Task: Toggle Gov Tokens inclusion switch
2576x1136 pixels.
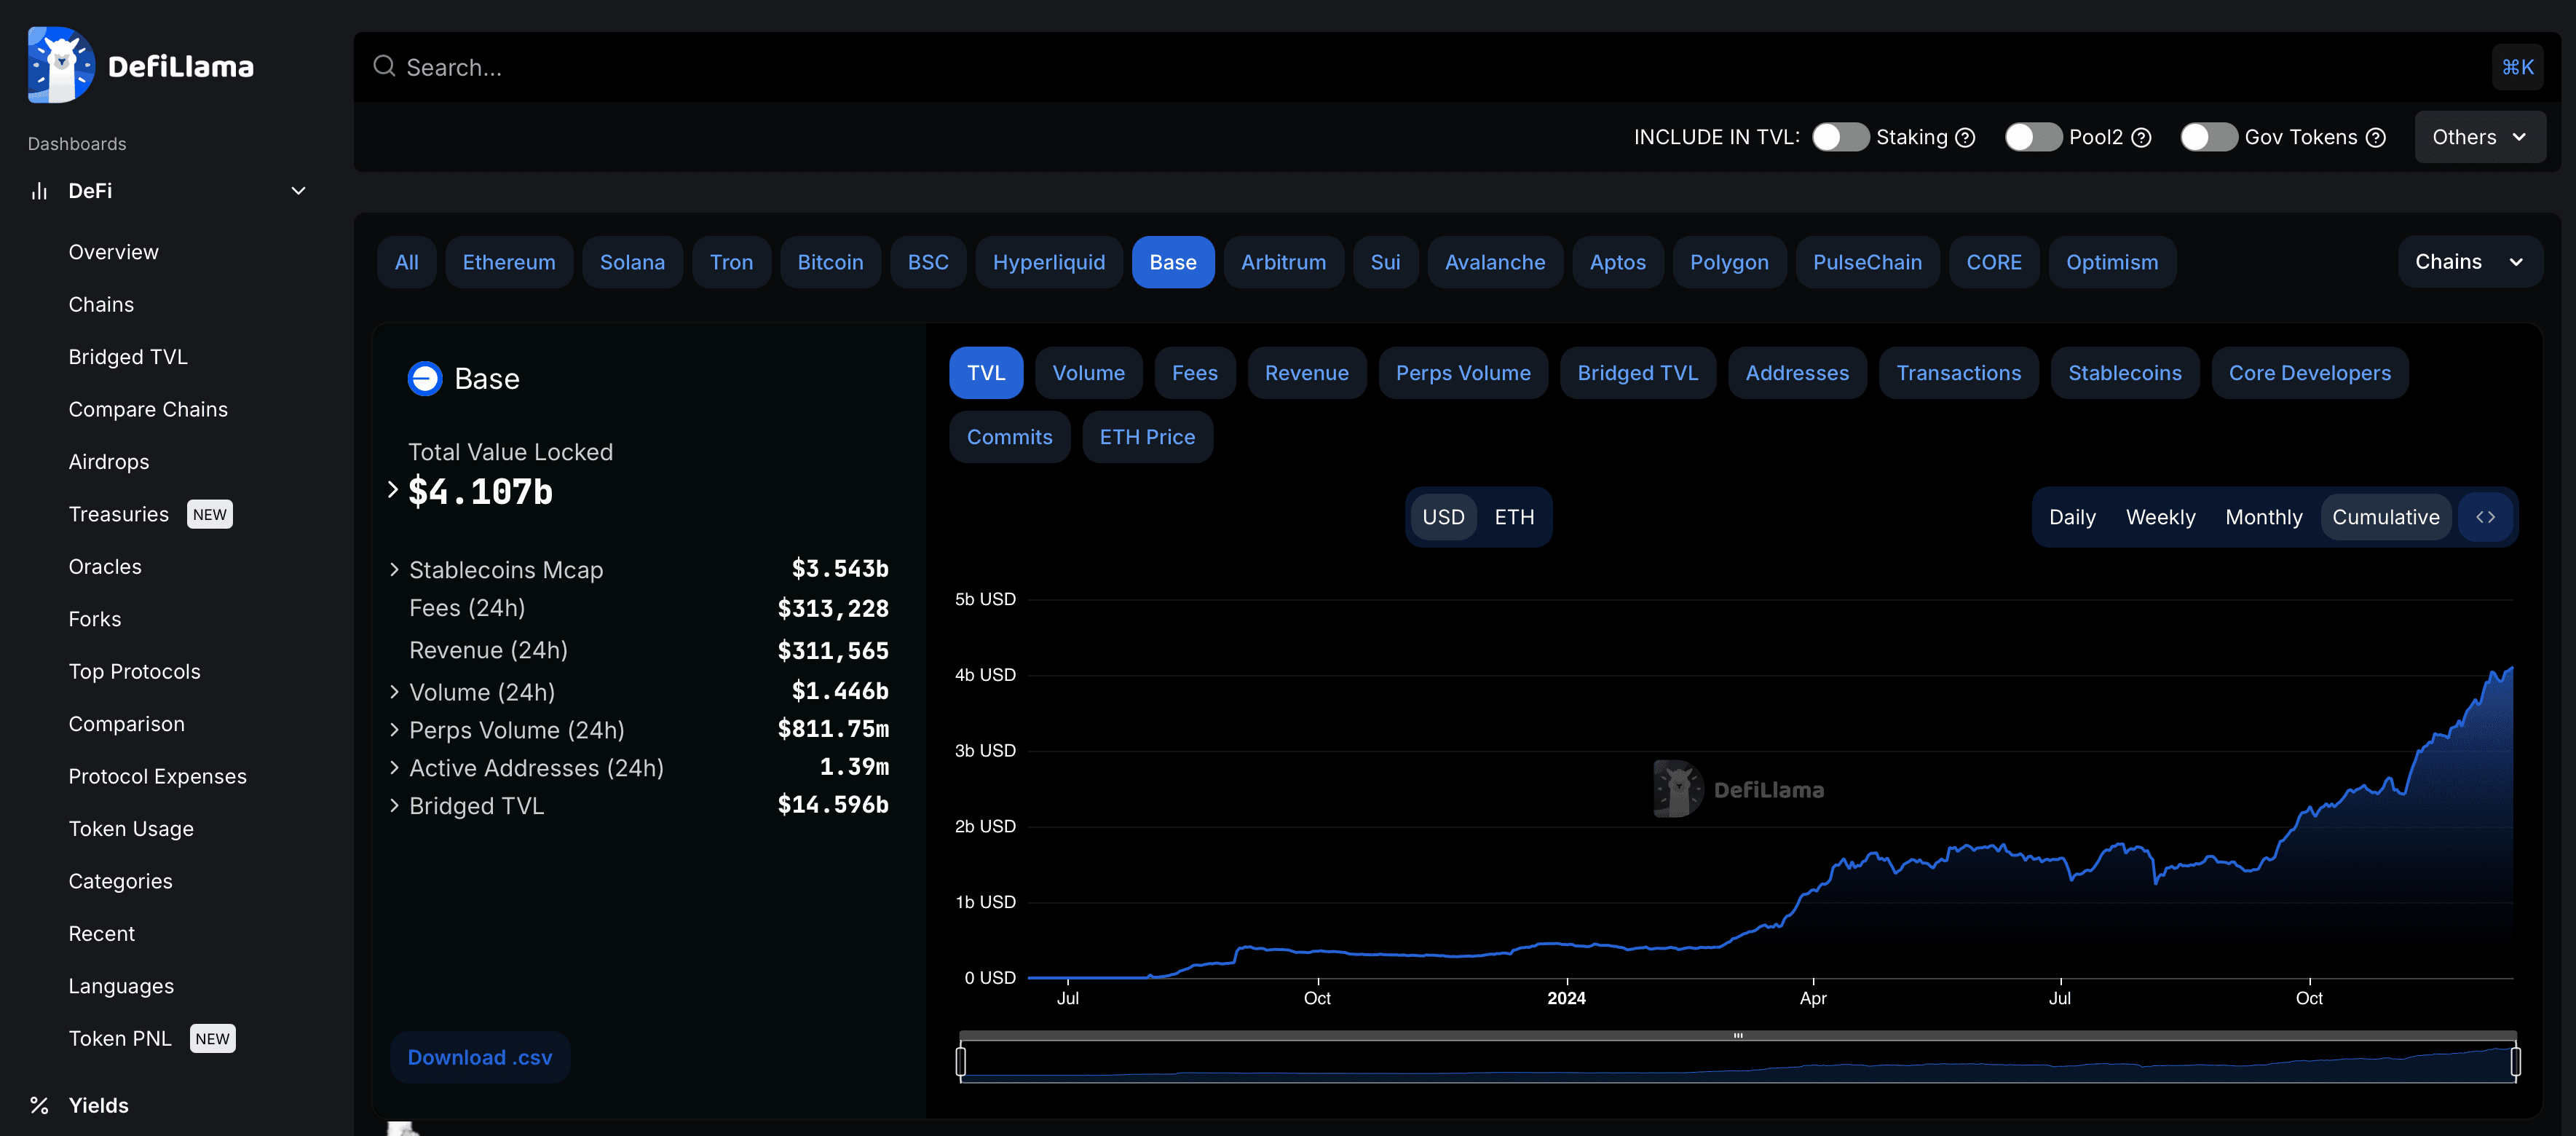Action: tap(2208, 137)
